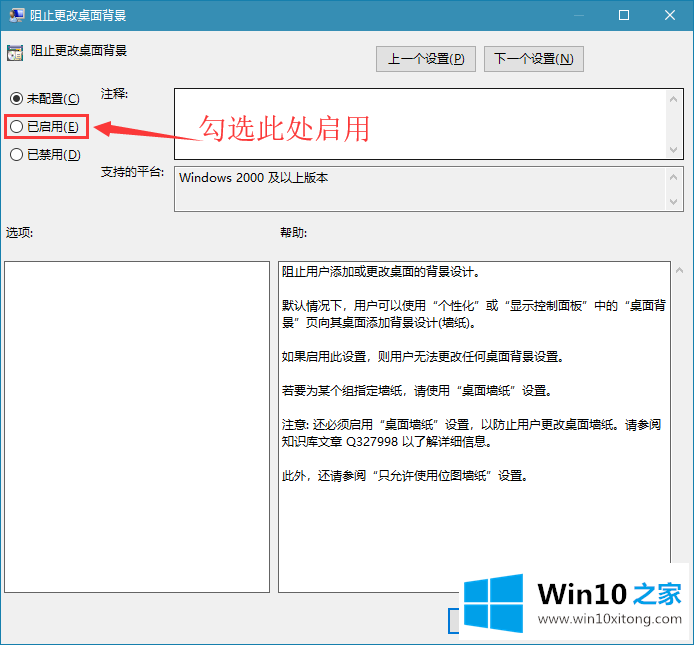694x645 pixels.
Task: Click the '选项:' label
Action: click(19, 232)
